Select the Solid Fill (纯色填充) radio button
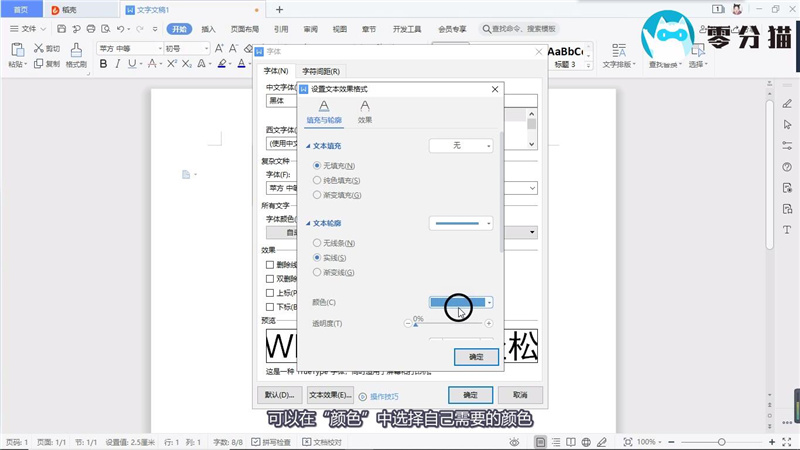Image resolution: width=800 pixels, height=450 pixels. pyautogui.click(x=318, y=180)
